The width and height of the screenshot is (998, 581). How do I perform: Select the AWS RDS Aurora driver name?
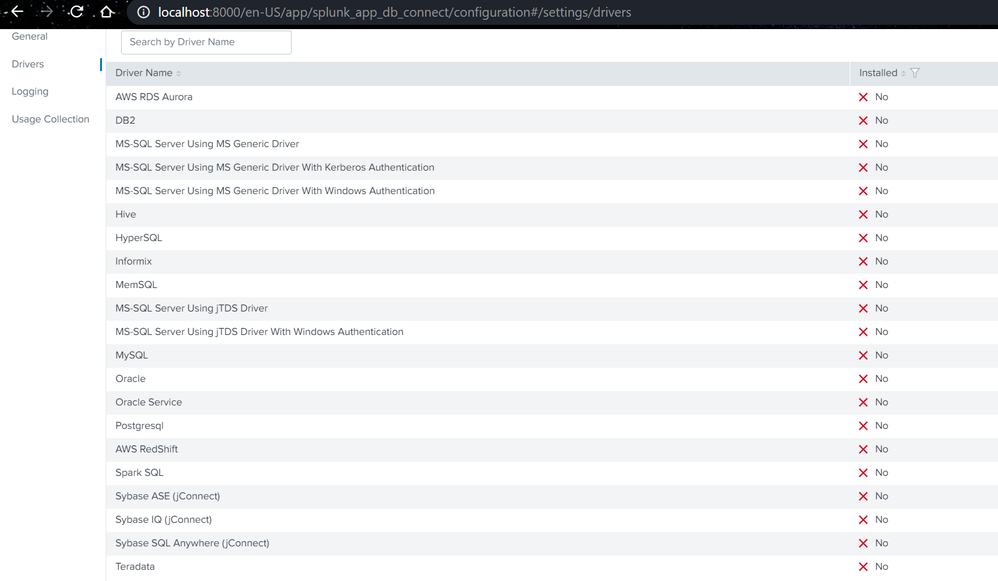click(x=153, y=97)
